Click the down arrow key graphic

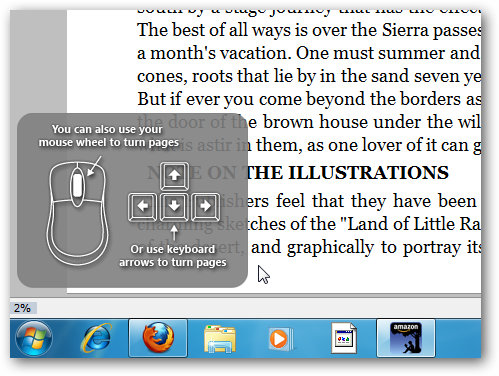click(174, 207)
